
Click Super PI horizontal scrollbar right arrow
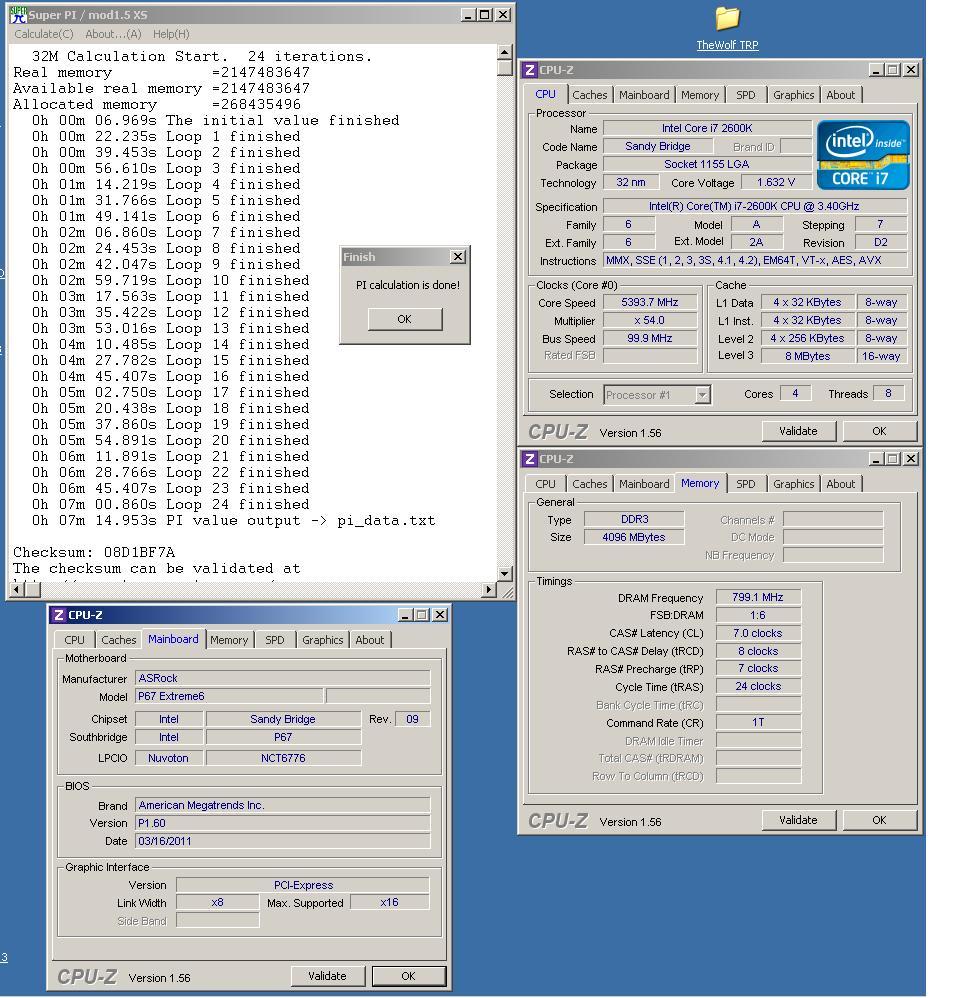click(x=489, y=589)
